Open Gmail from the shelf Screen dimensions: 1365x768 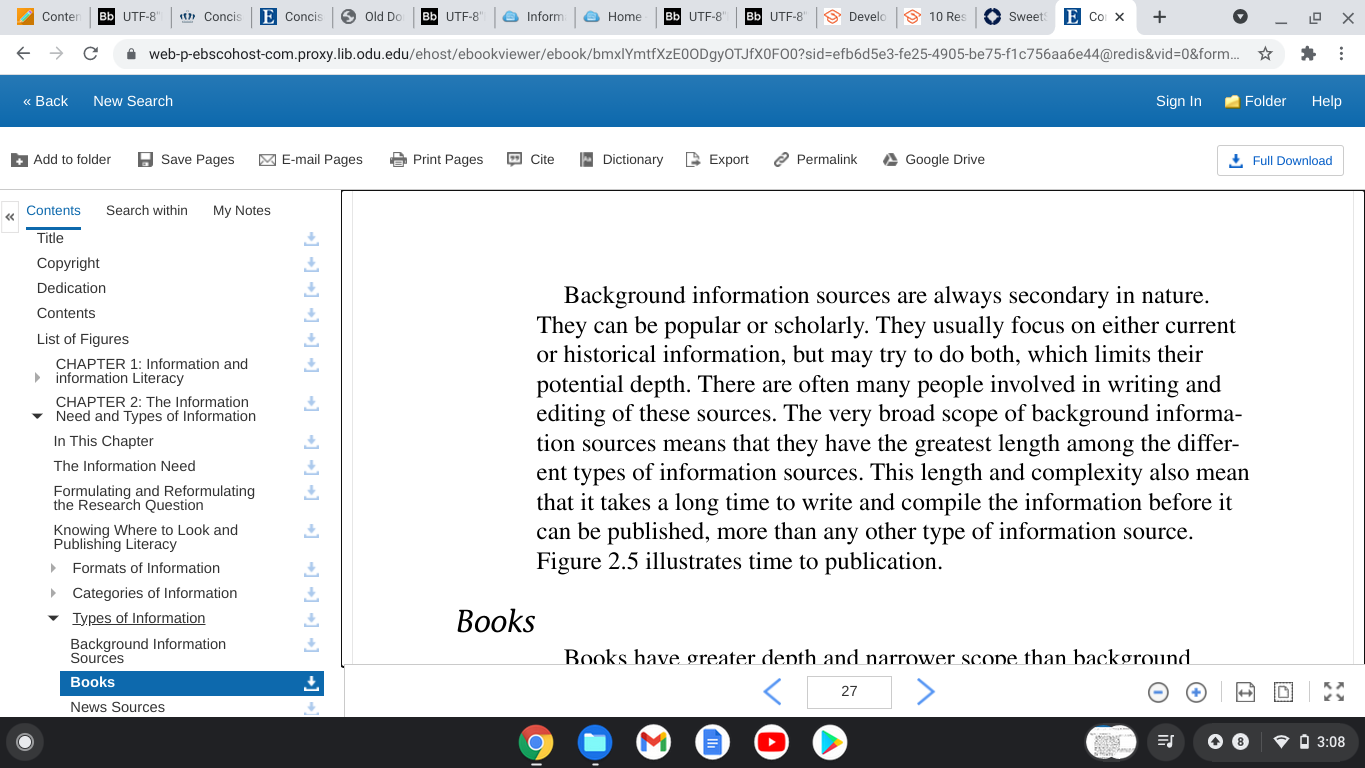[653, 742]
